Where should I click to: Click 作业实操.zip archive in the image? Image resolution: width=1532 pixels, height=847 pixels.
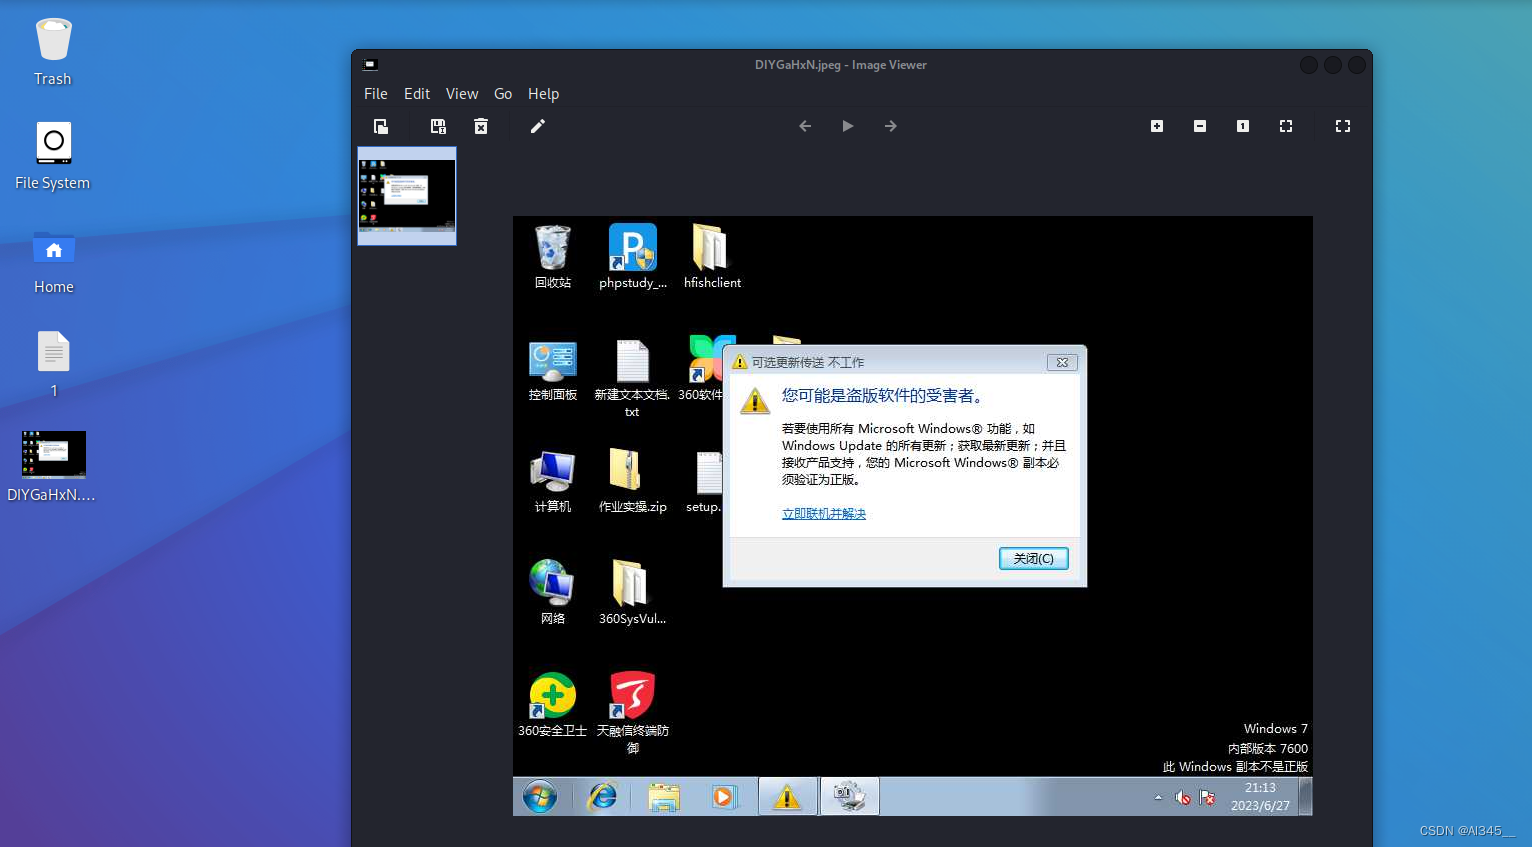[x=632, y=482]
